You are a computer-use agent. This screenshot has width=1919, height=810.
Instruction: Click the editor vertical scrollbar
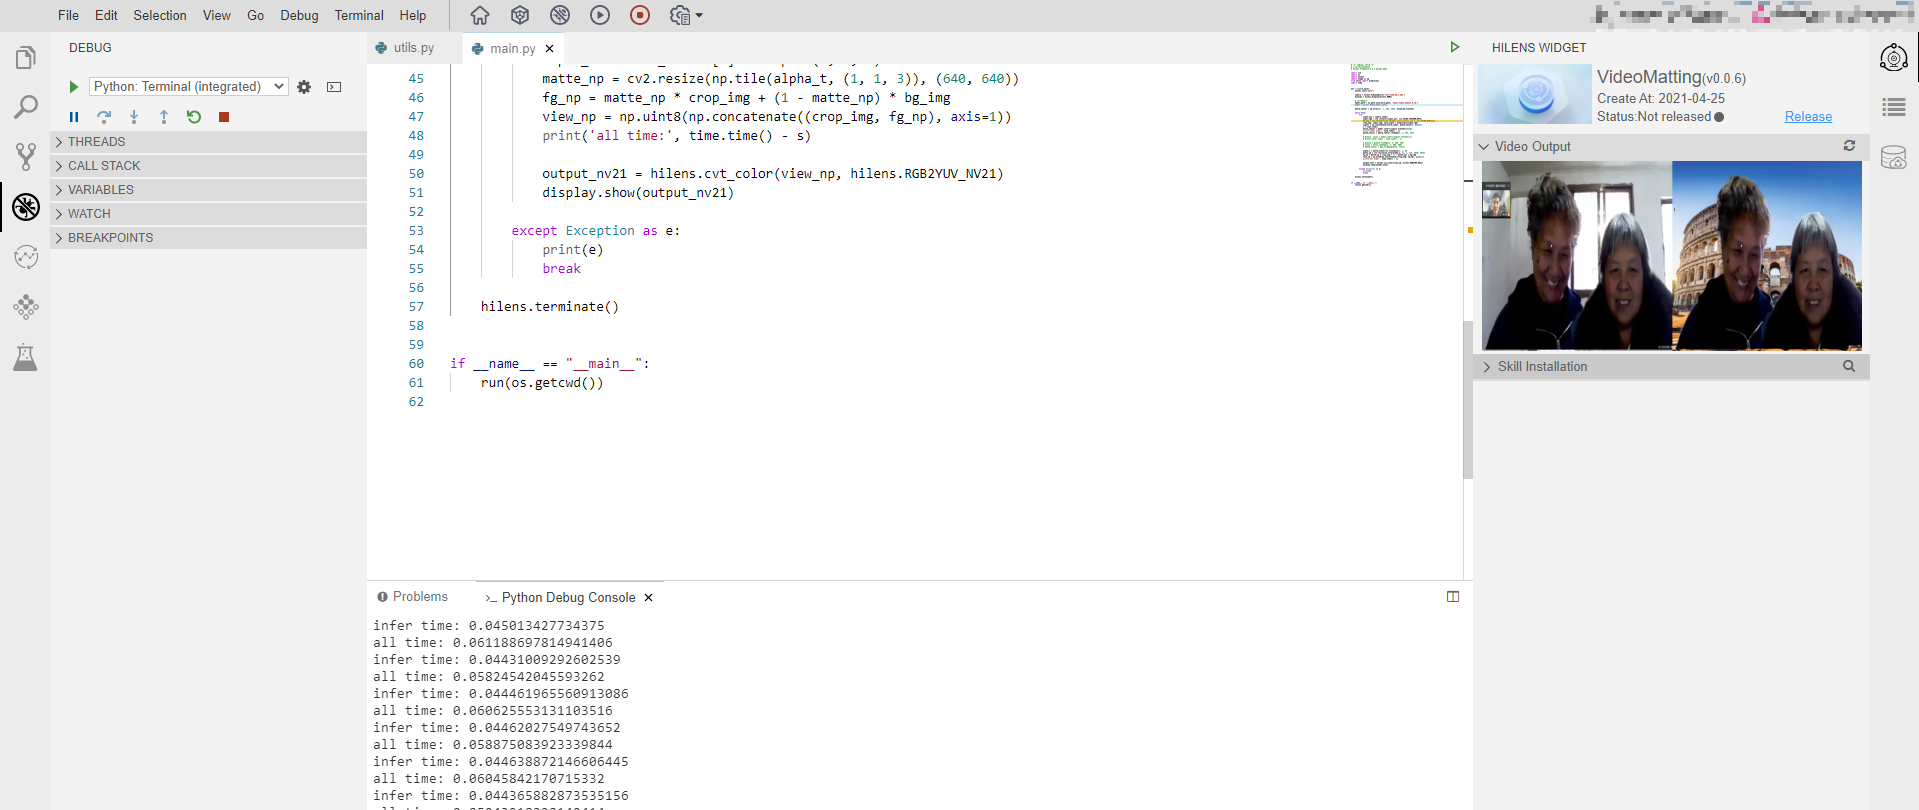(x=1468, y=400)
